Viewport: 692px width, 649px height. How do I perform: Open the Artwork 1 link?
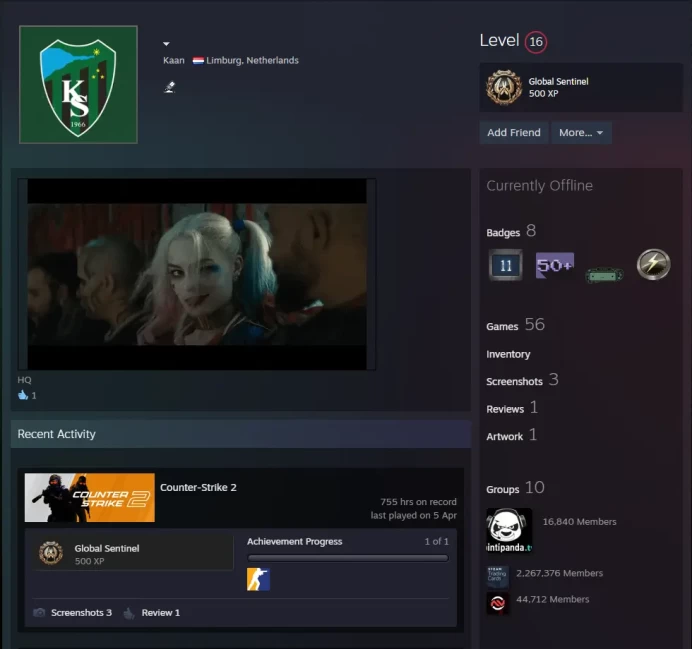point(512,435)
